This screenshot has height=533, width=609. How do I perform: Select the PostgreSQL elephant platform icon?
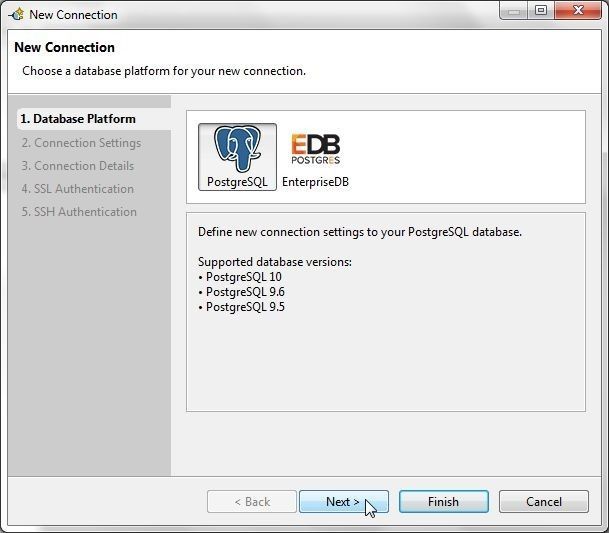point(237,149)
